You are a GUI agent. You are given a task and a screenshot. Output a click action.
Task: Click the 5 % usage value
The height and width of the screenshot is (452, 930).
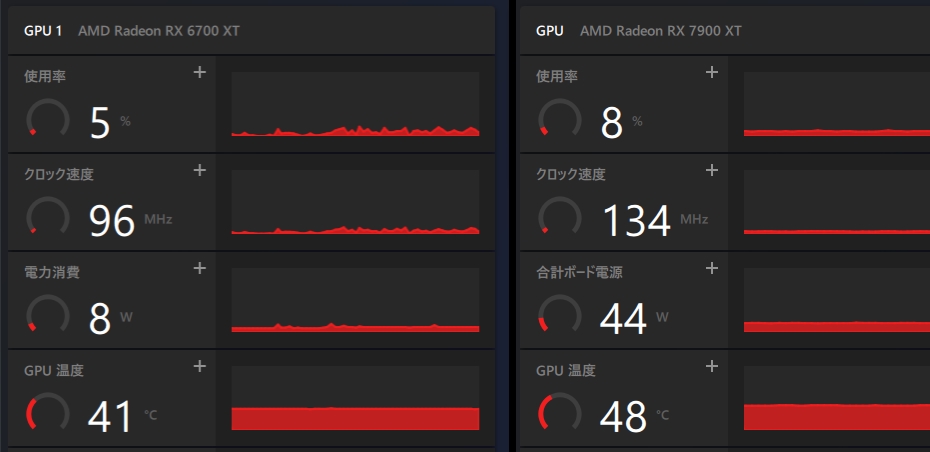[x=110, y=123]
